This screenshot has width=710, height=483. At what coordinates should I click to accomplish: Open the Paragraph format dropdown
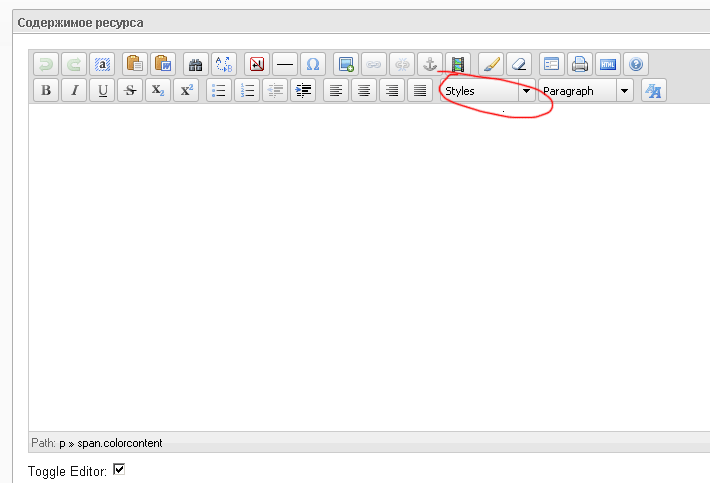586,91
